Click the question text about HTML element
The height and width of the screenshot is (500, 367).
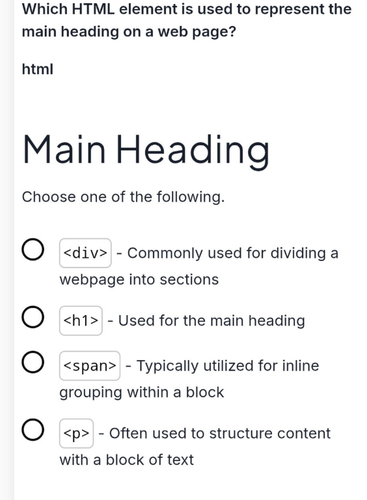[x=187, y=20]
